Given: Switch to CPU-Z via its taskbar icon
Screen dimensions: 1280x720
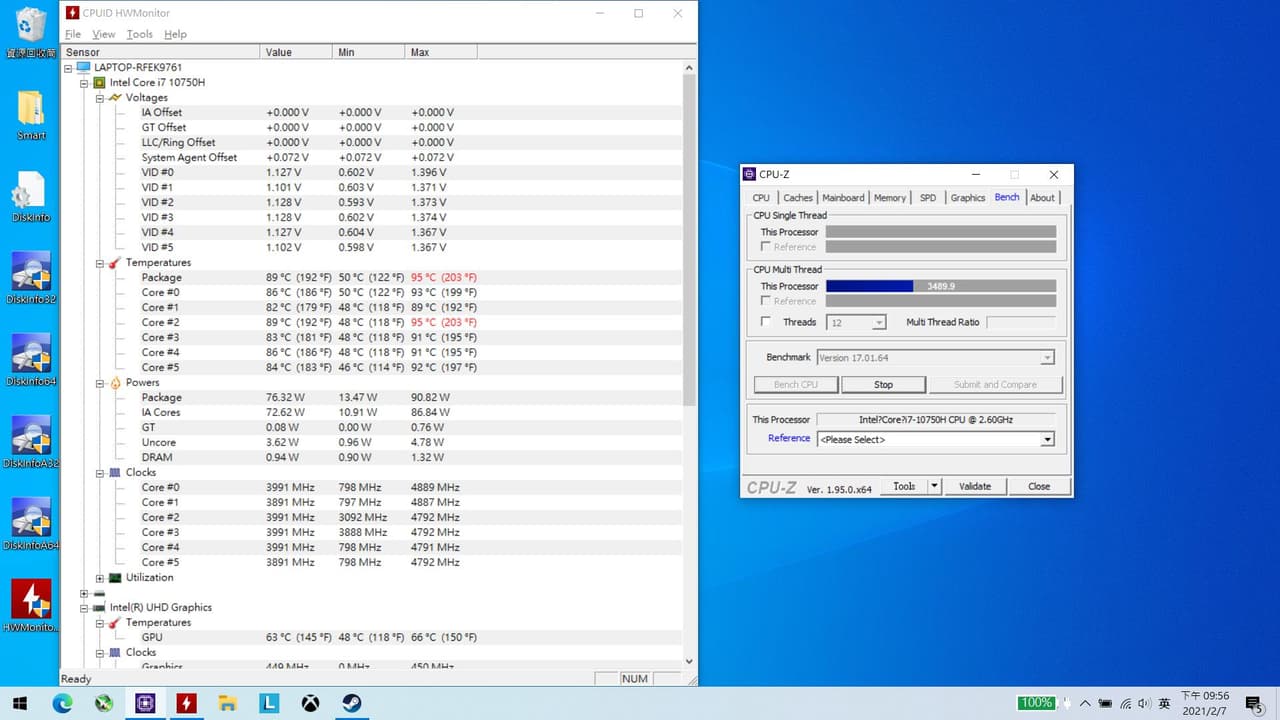Looking at the screenshot, I should pyautogui.click(x=145, y=703).
